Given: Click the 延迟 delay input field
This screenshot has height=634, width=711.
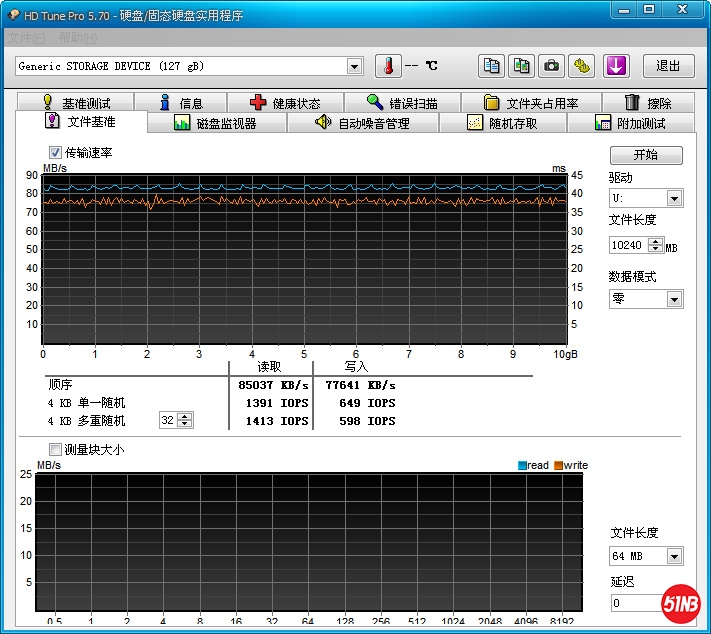Looking at the screenshot, I should [633, 603].
